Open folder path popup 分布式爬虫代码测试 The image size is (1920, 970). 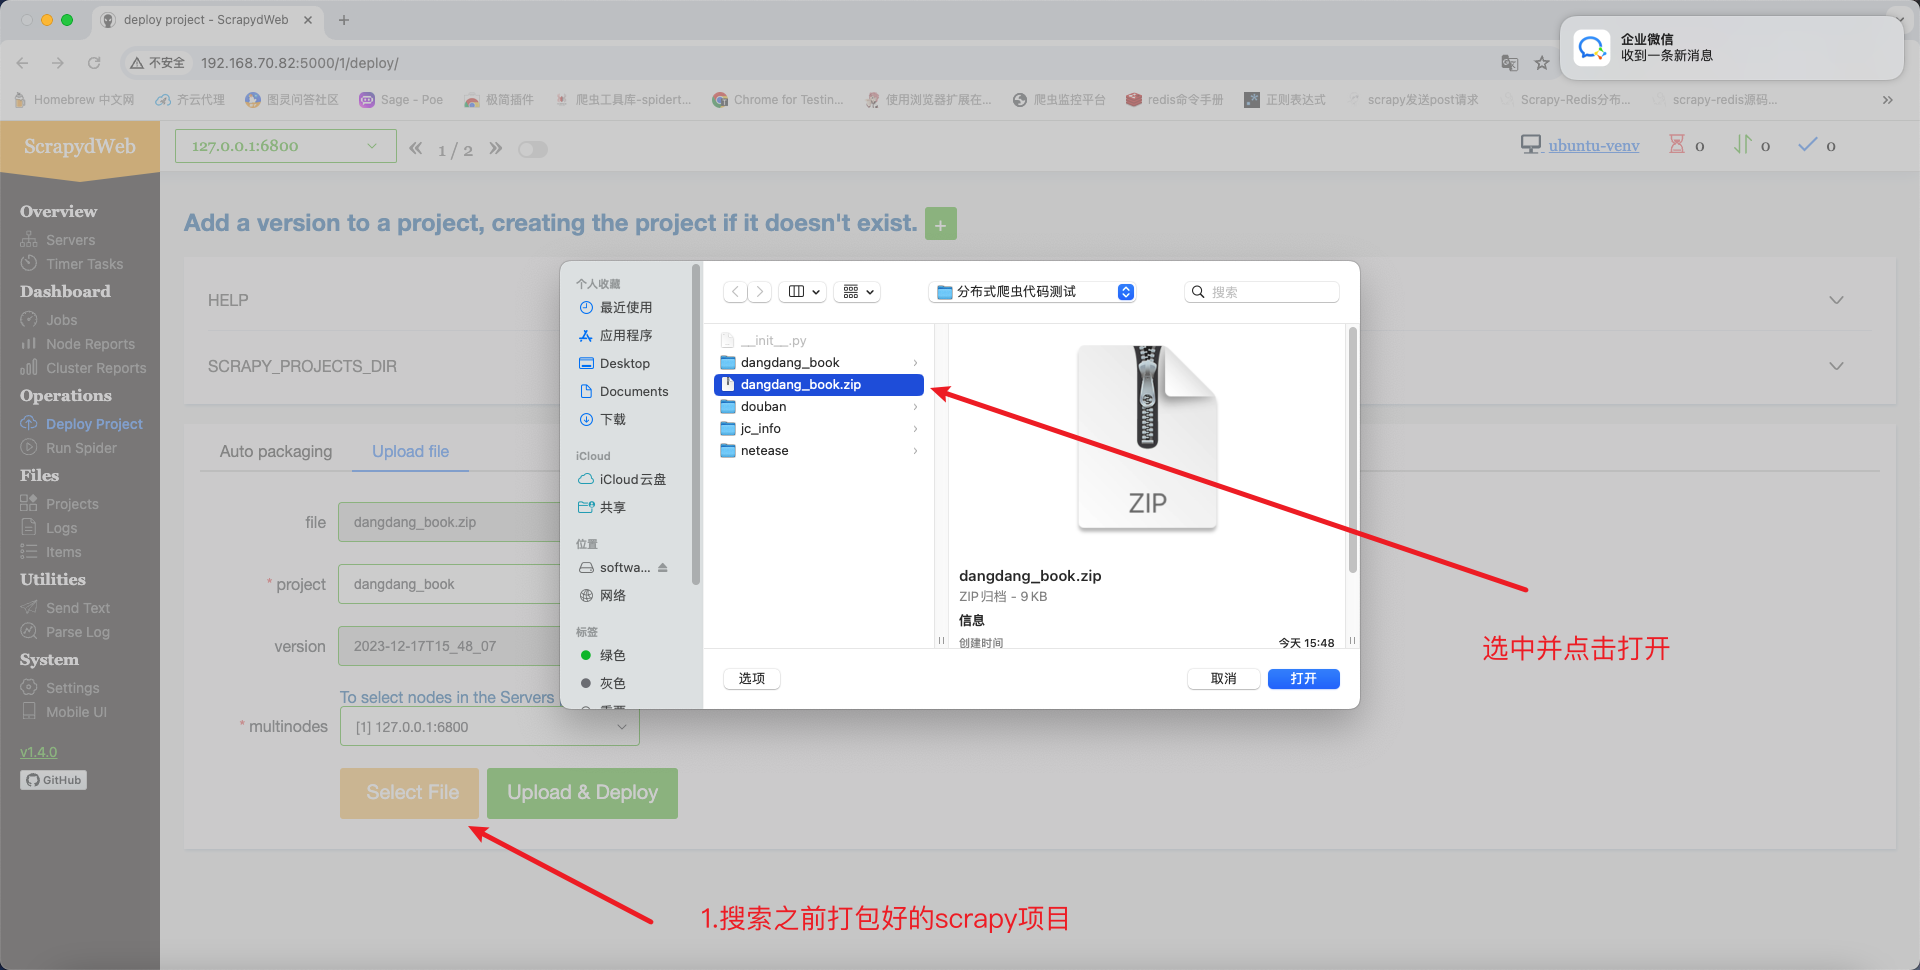pyautogui.click(x=1032, y=292)
